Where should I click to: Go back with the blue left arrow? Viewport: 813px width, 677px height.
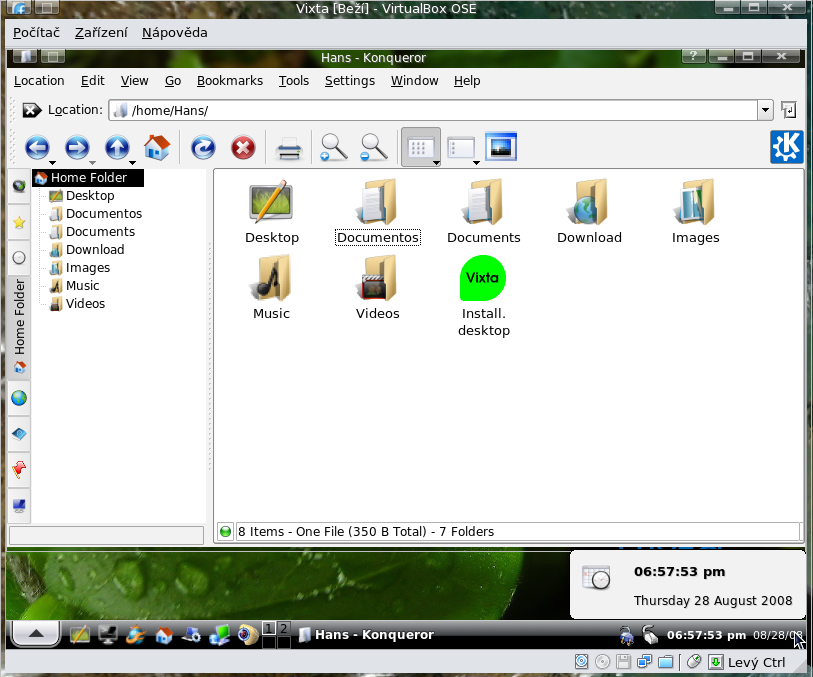37,148
